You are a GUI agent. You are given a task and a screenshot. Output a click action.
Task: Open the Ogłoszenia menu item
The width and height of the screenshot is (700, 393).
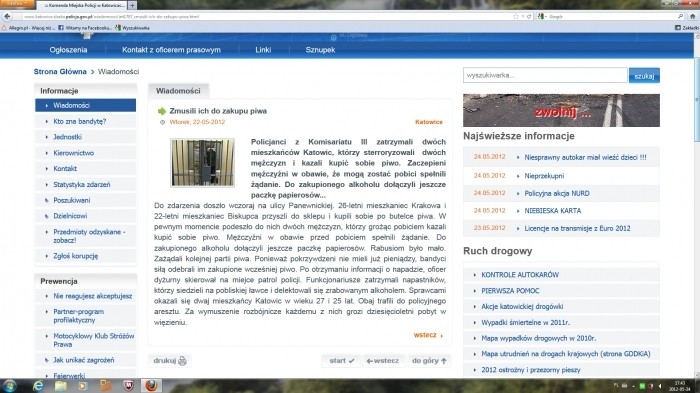coord(68,50)
